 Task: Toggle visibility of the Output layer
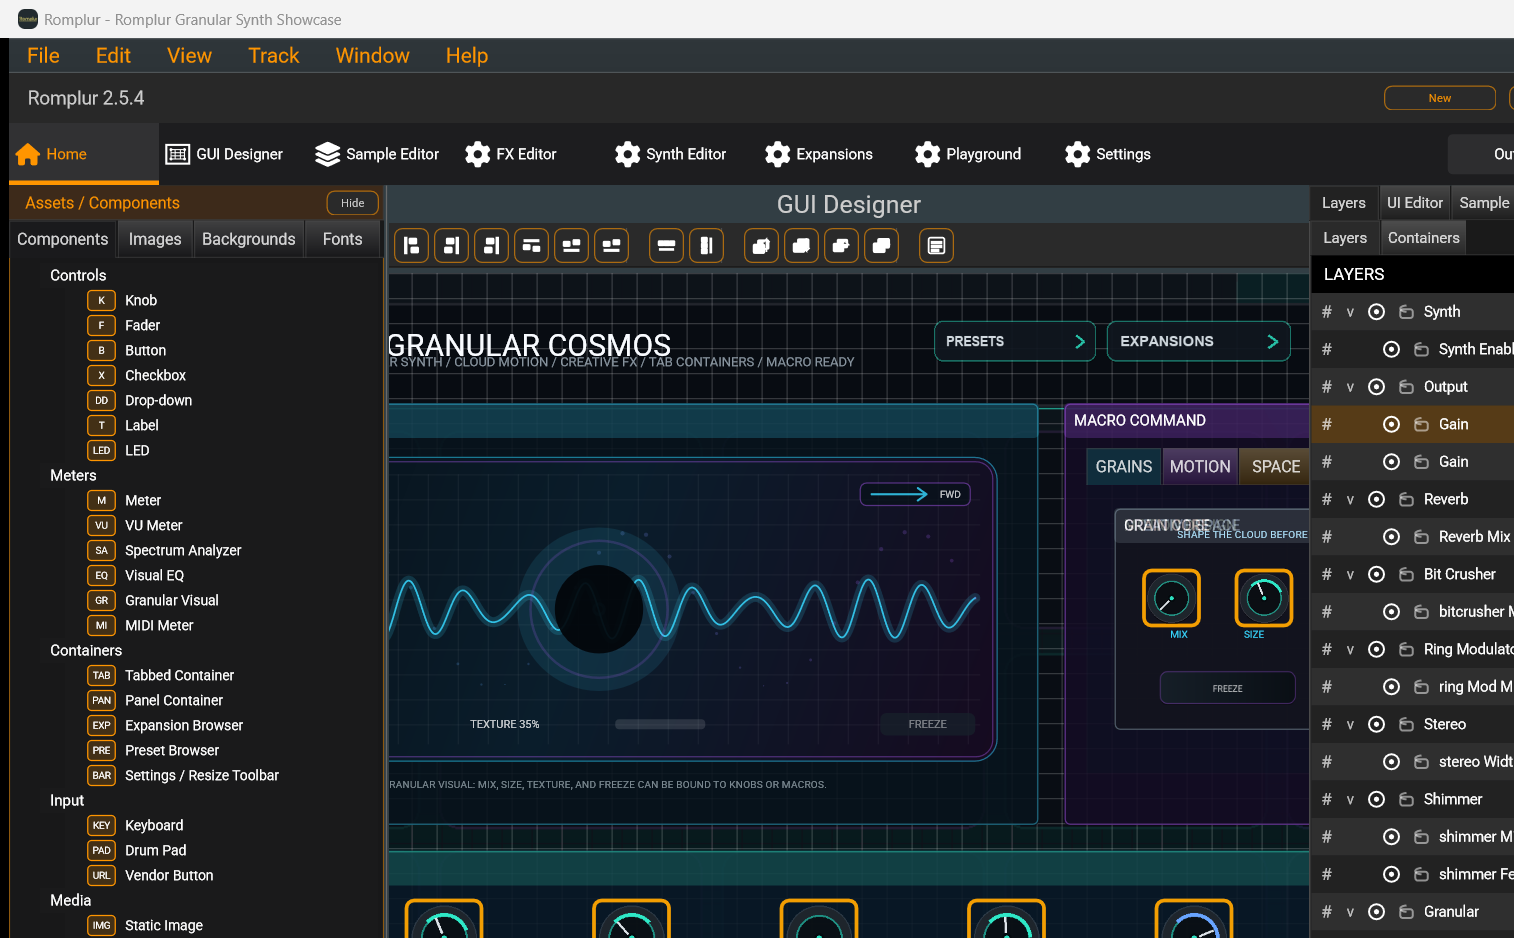point(1376,387)
